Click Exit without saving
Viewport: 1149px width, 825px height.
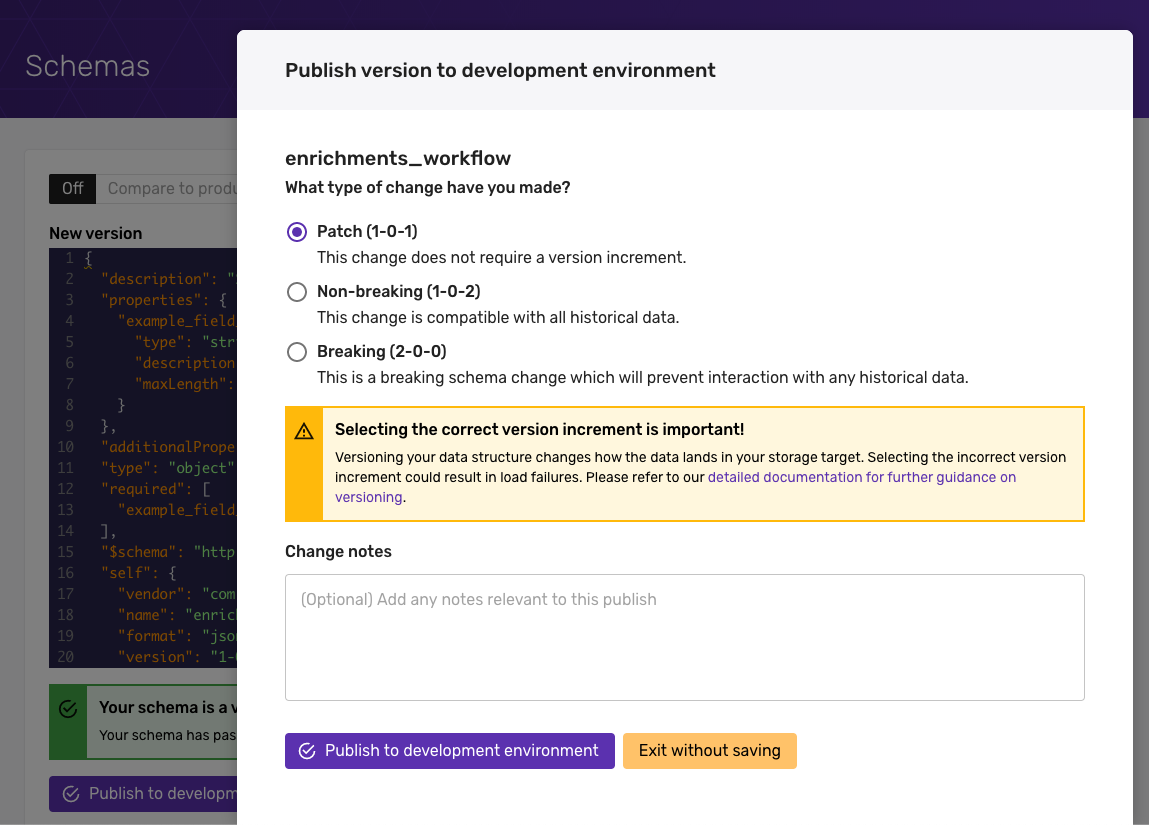pos(709,751)
